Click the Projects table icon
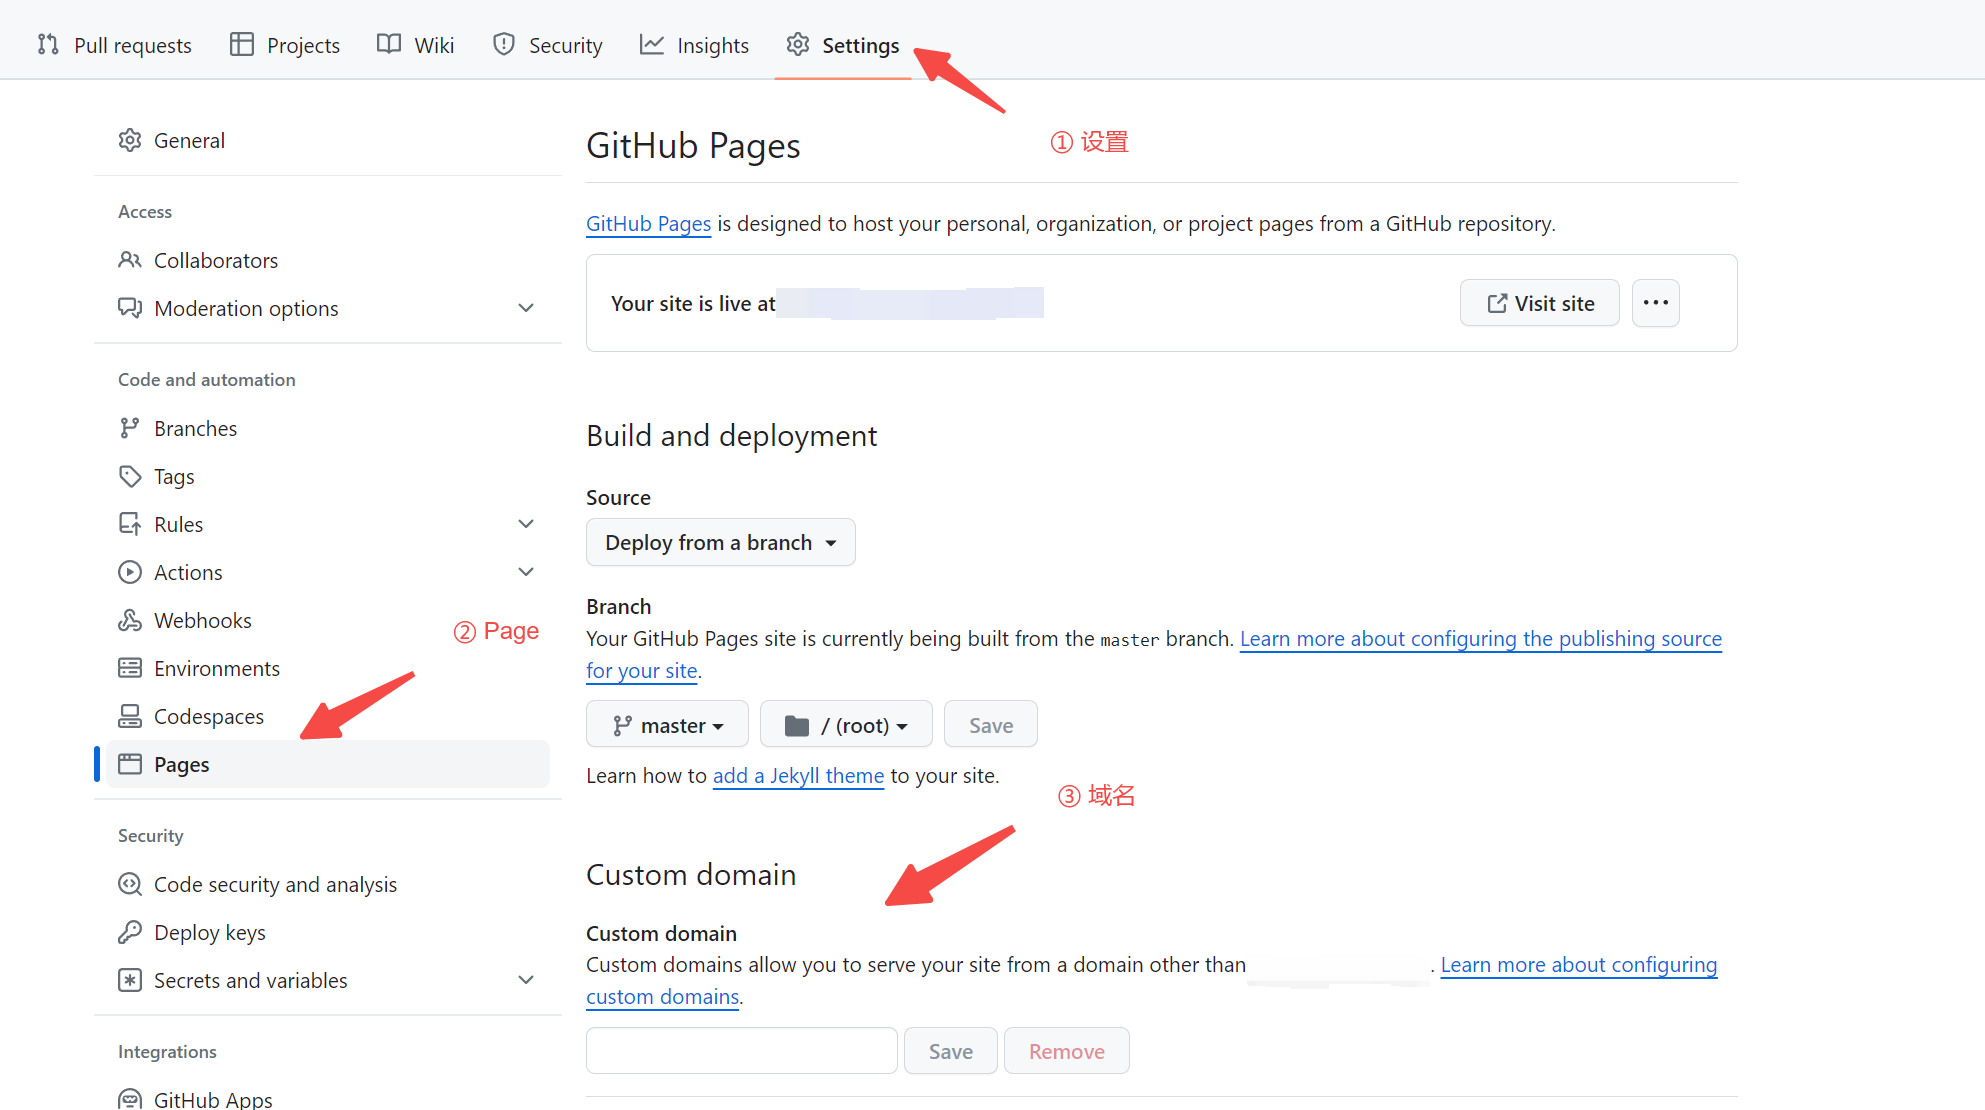The width and height of the screenshot is (1985, 1110). point(241,44)
